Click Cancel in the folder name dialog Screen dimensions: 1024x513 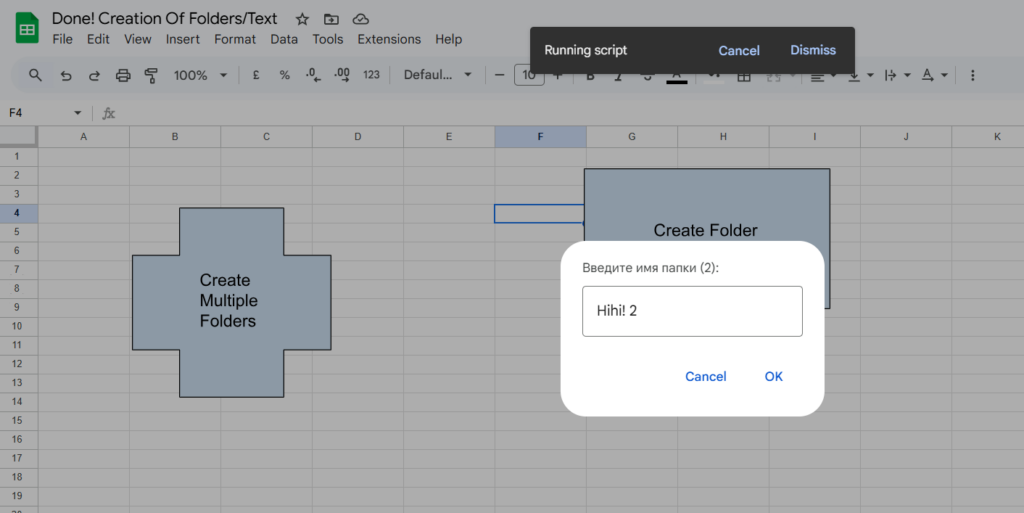pyautogui.click(x=705, y=377)
